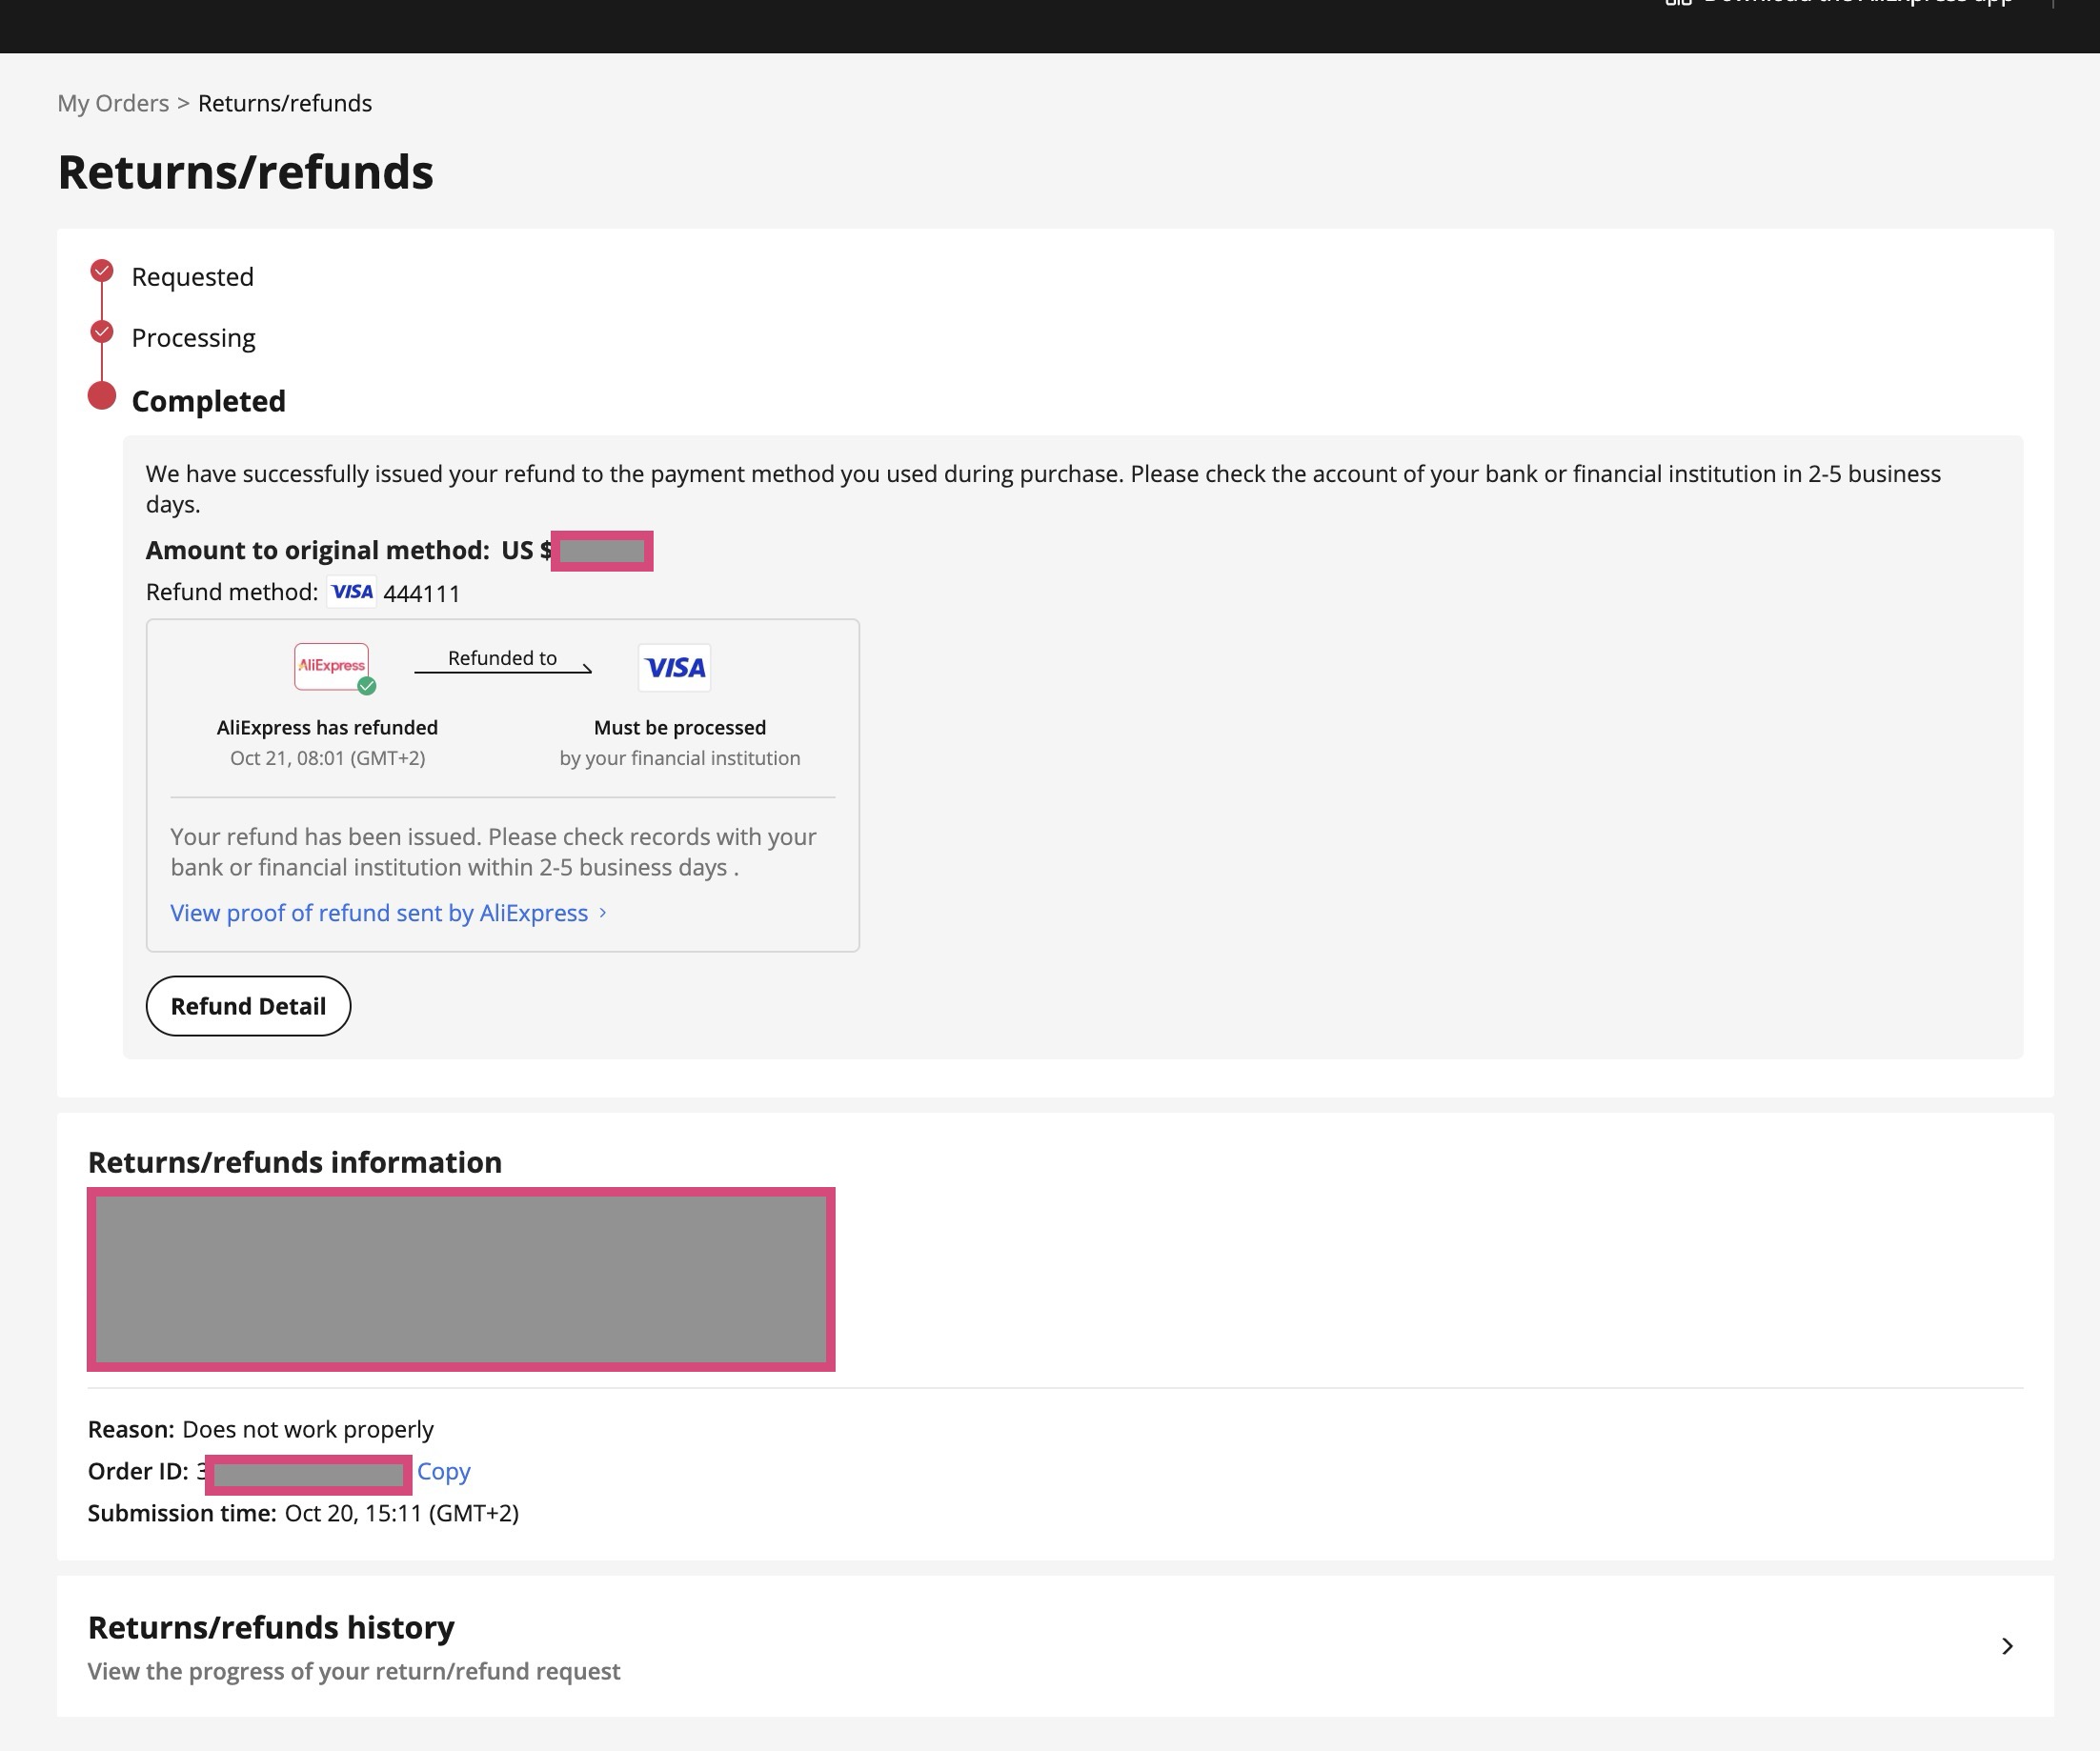Click the card number 444111

click(422, 593)
